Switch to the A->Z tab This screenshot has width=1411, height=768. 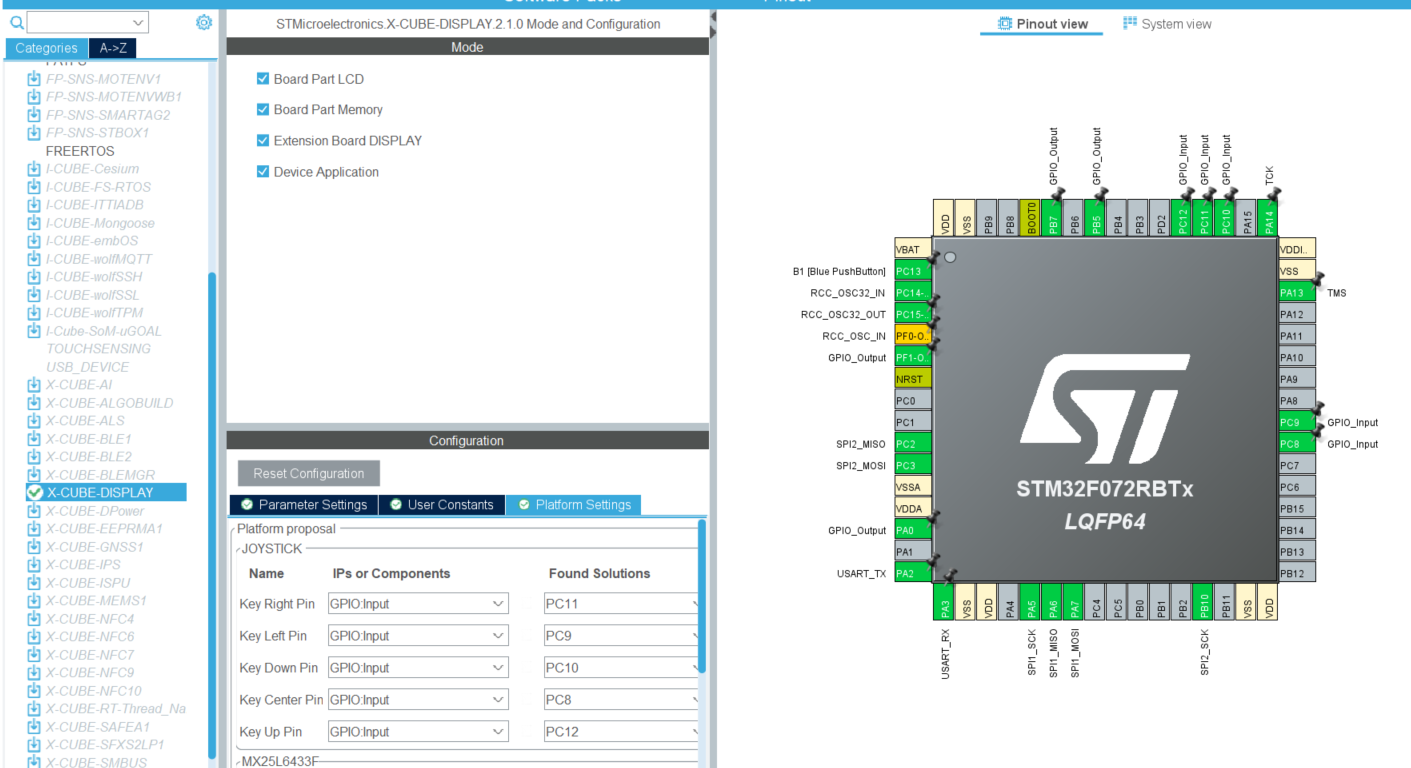point(112,47)
